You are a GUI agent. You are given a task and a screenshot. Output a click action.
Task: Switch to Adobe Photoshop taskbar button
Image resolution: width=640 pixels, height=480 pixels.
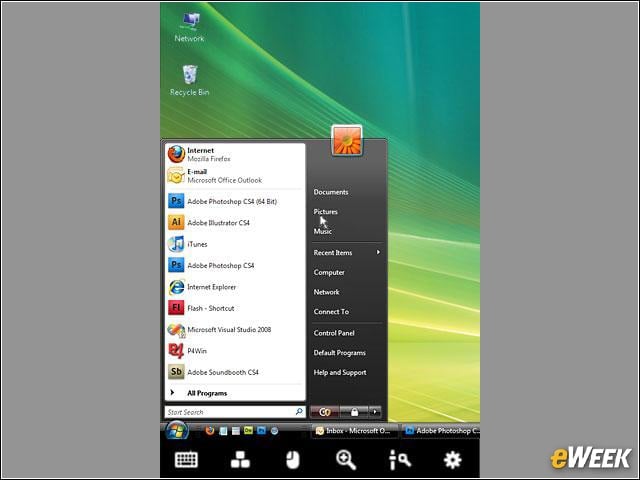(441, 431)
